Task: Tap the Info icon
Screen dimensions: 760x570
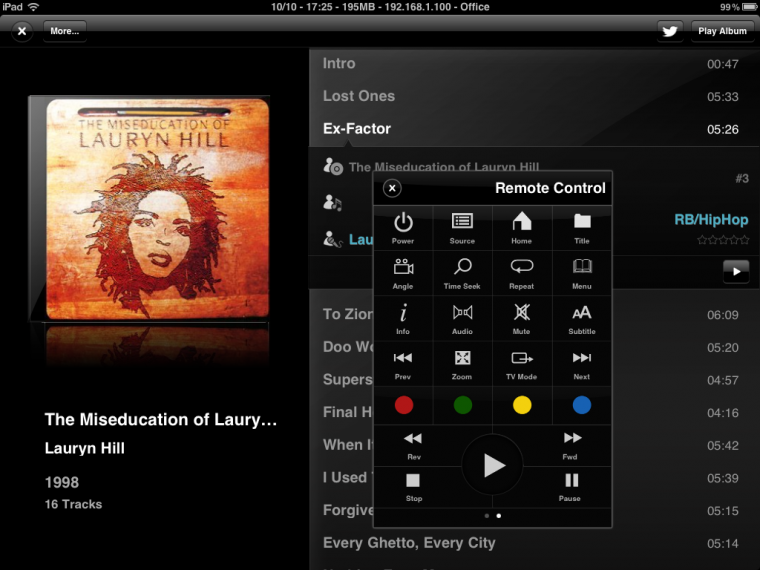Action: tap(403, 317)
